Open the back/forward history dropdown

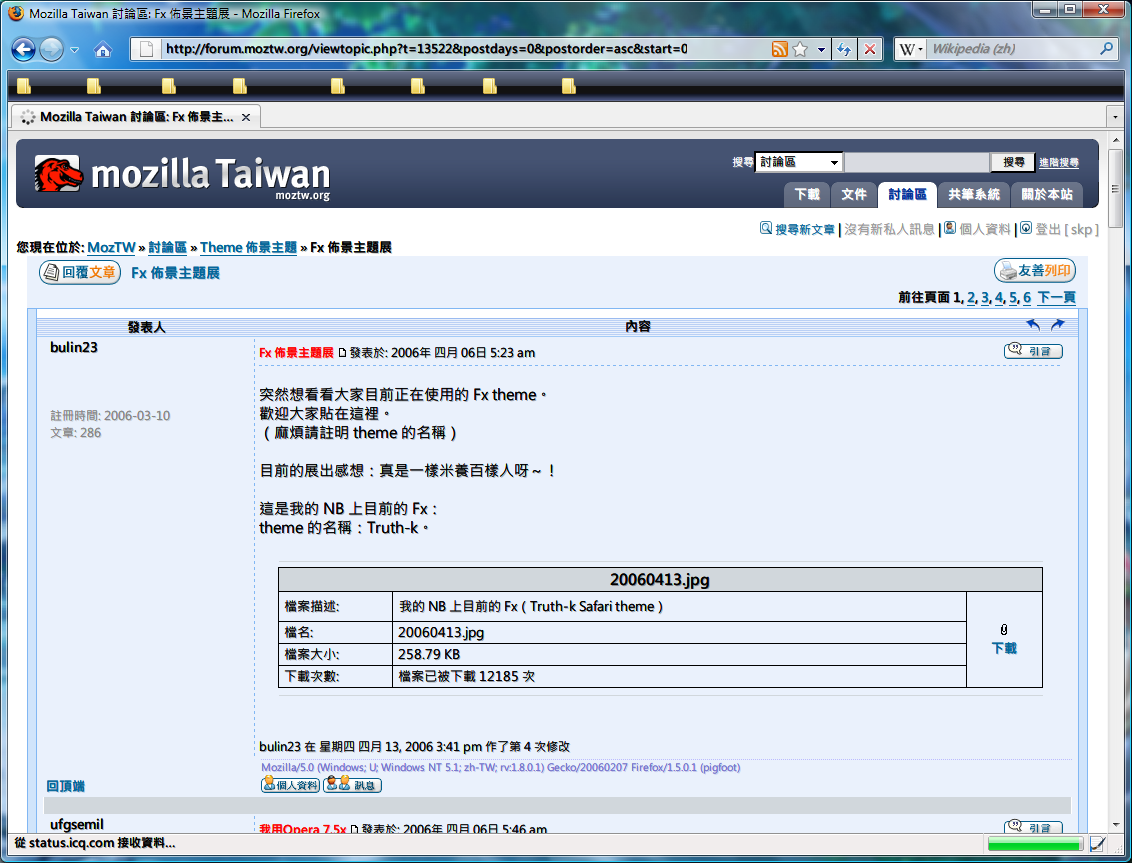(74, 50)
